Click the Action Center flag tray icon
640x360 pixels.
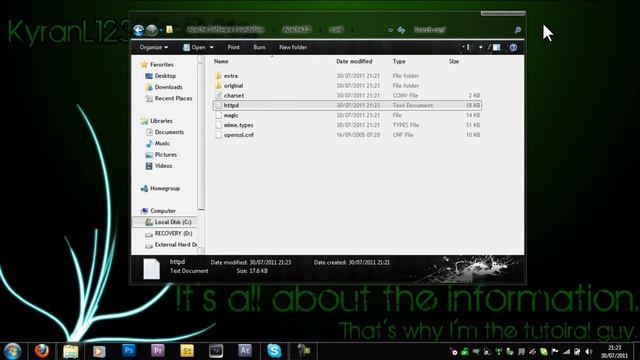pyautogui.click(x=555, y=351)
